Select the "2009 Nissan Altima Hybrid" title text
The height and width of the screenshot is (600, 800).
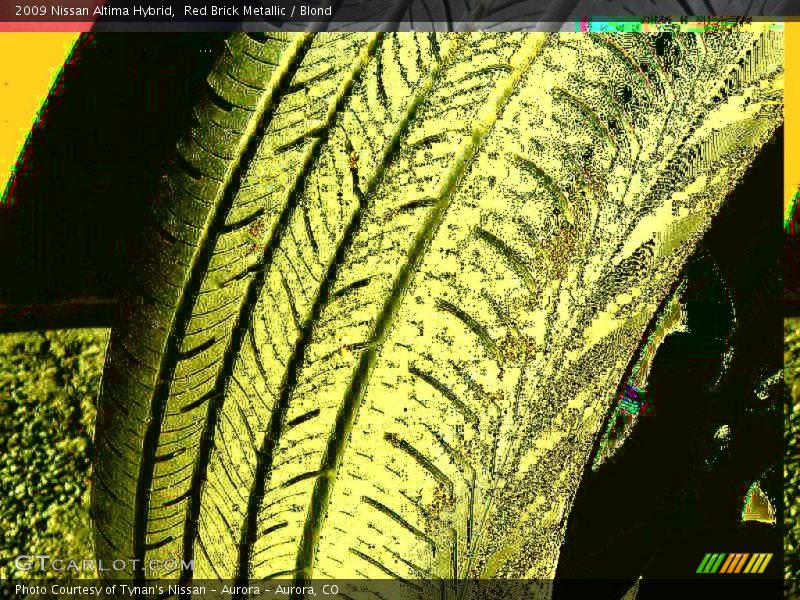pos(94,11)
